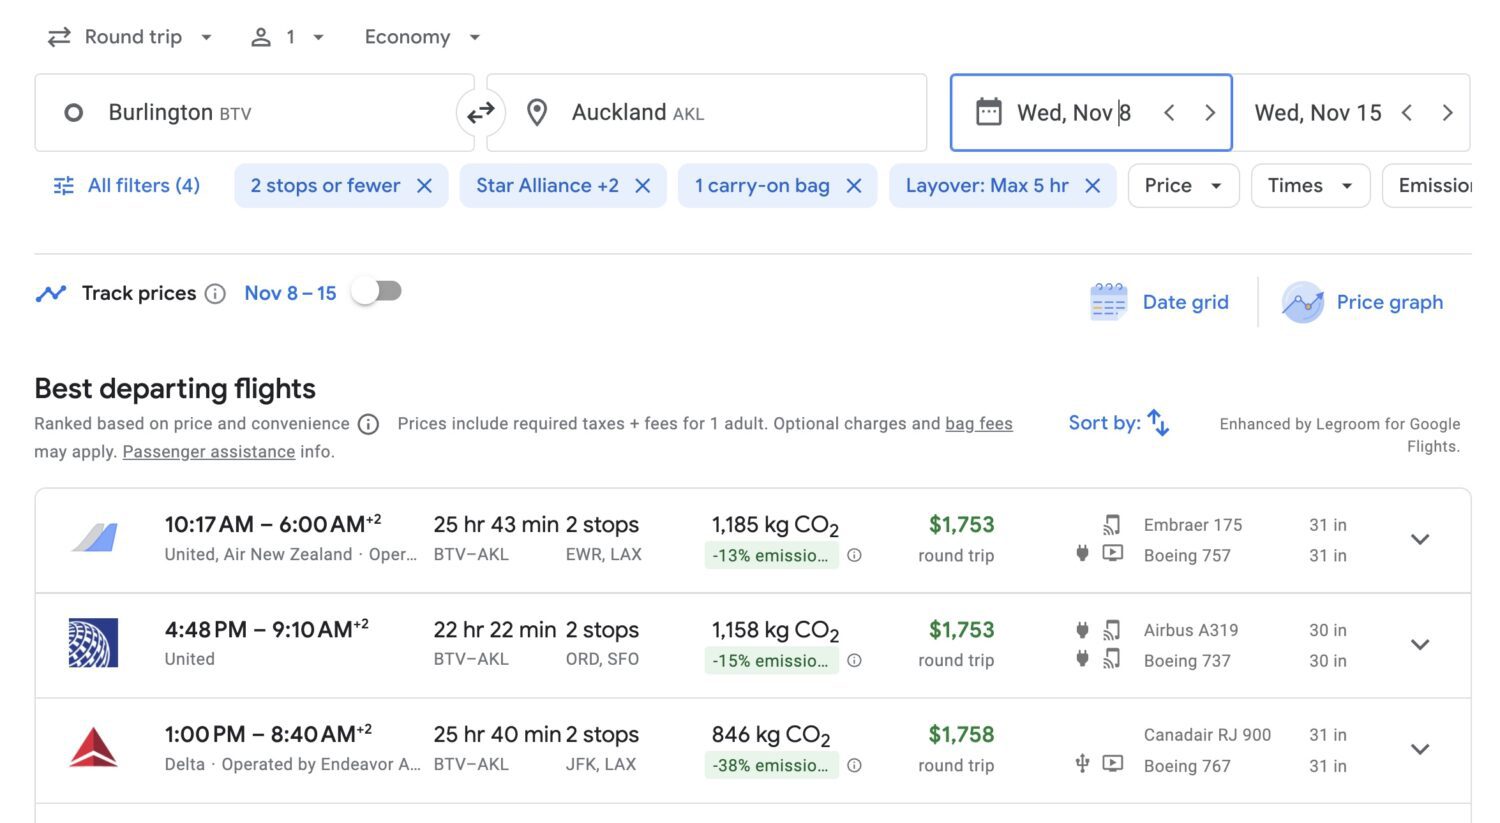1500x823 pixels.
Task: Enable the Track prices toggle
Action: 376,289
